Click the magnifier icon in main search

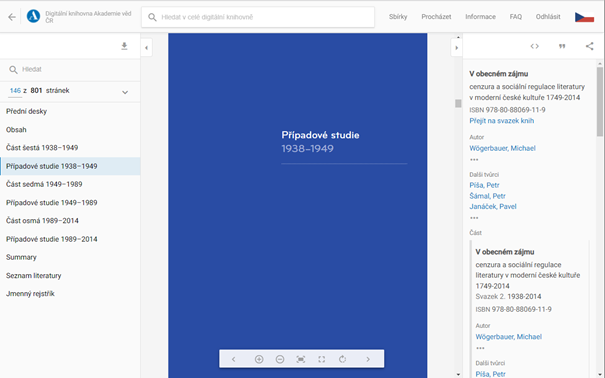tap(152, 17)
